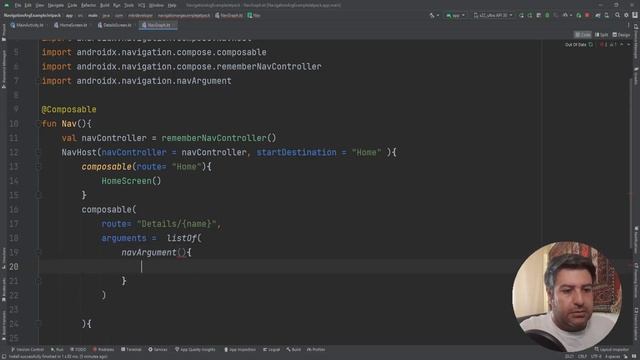
Task: Click the Profile app icon with dropdown
Action: point(567,16)
